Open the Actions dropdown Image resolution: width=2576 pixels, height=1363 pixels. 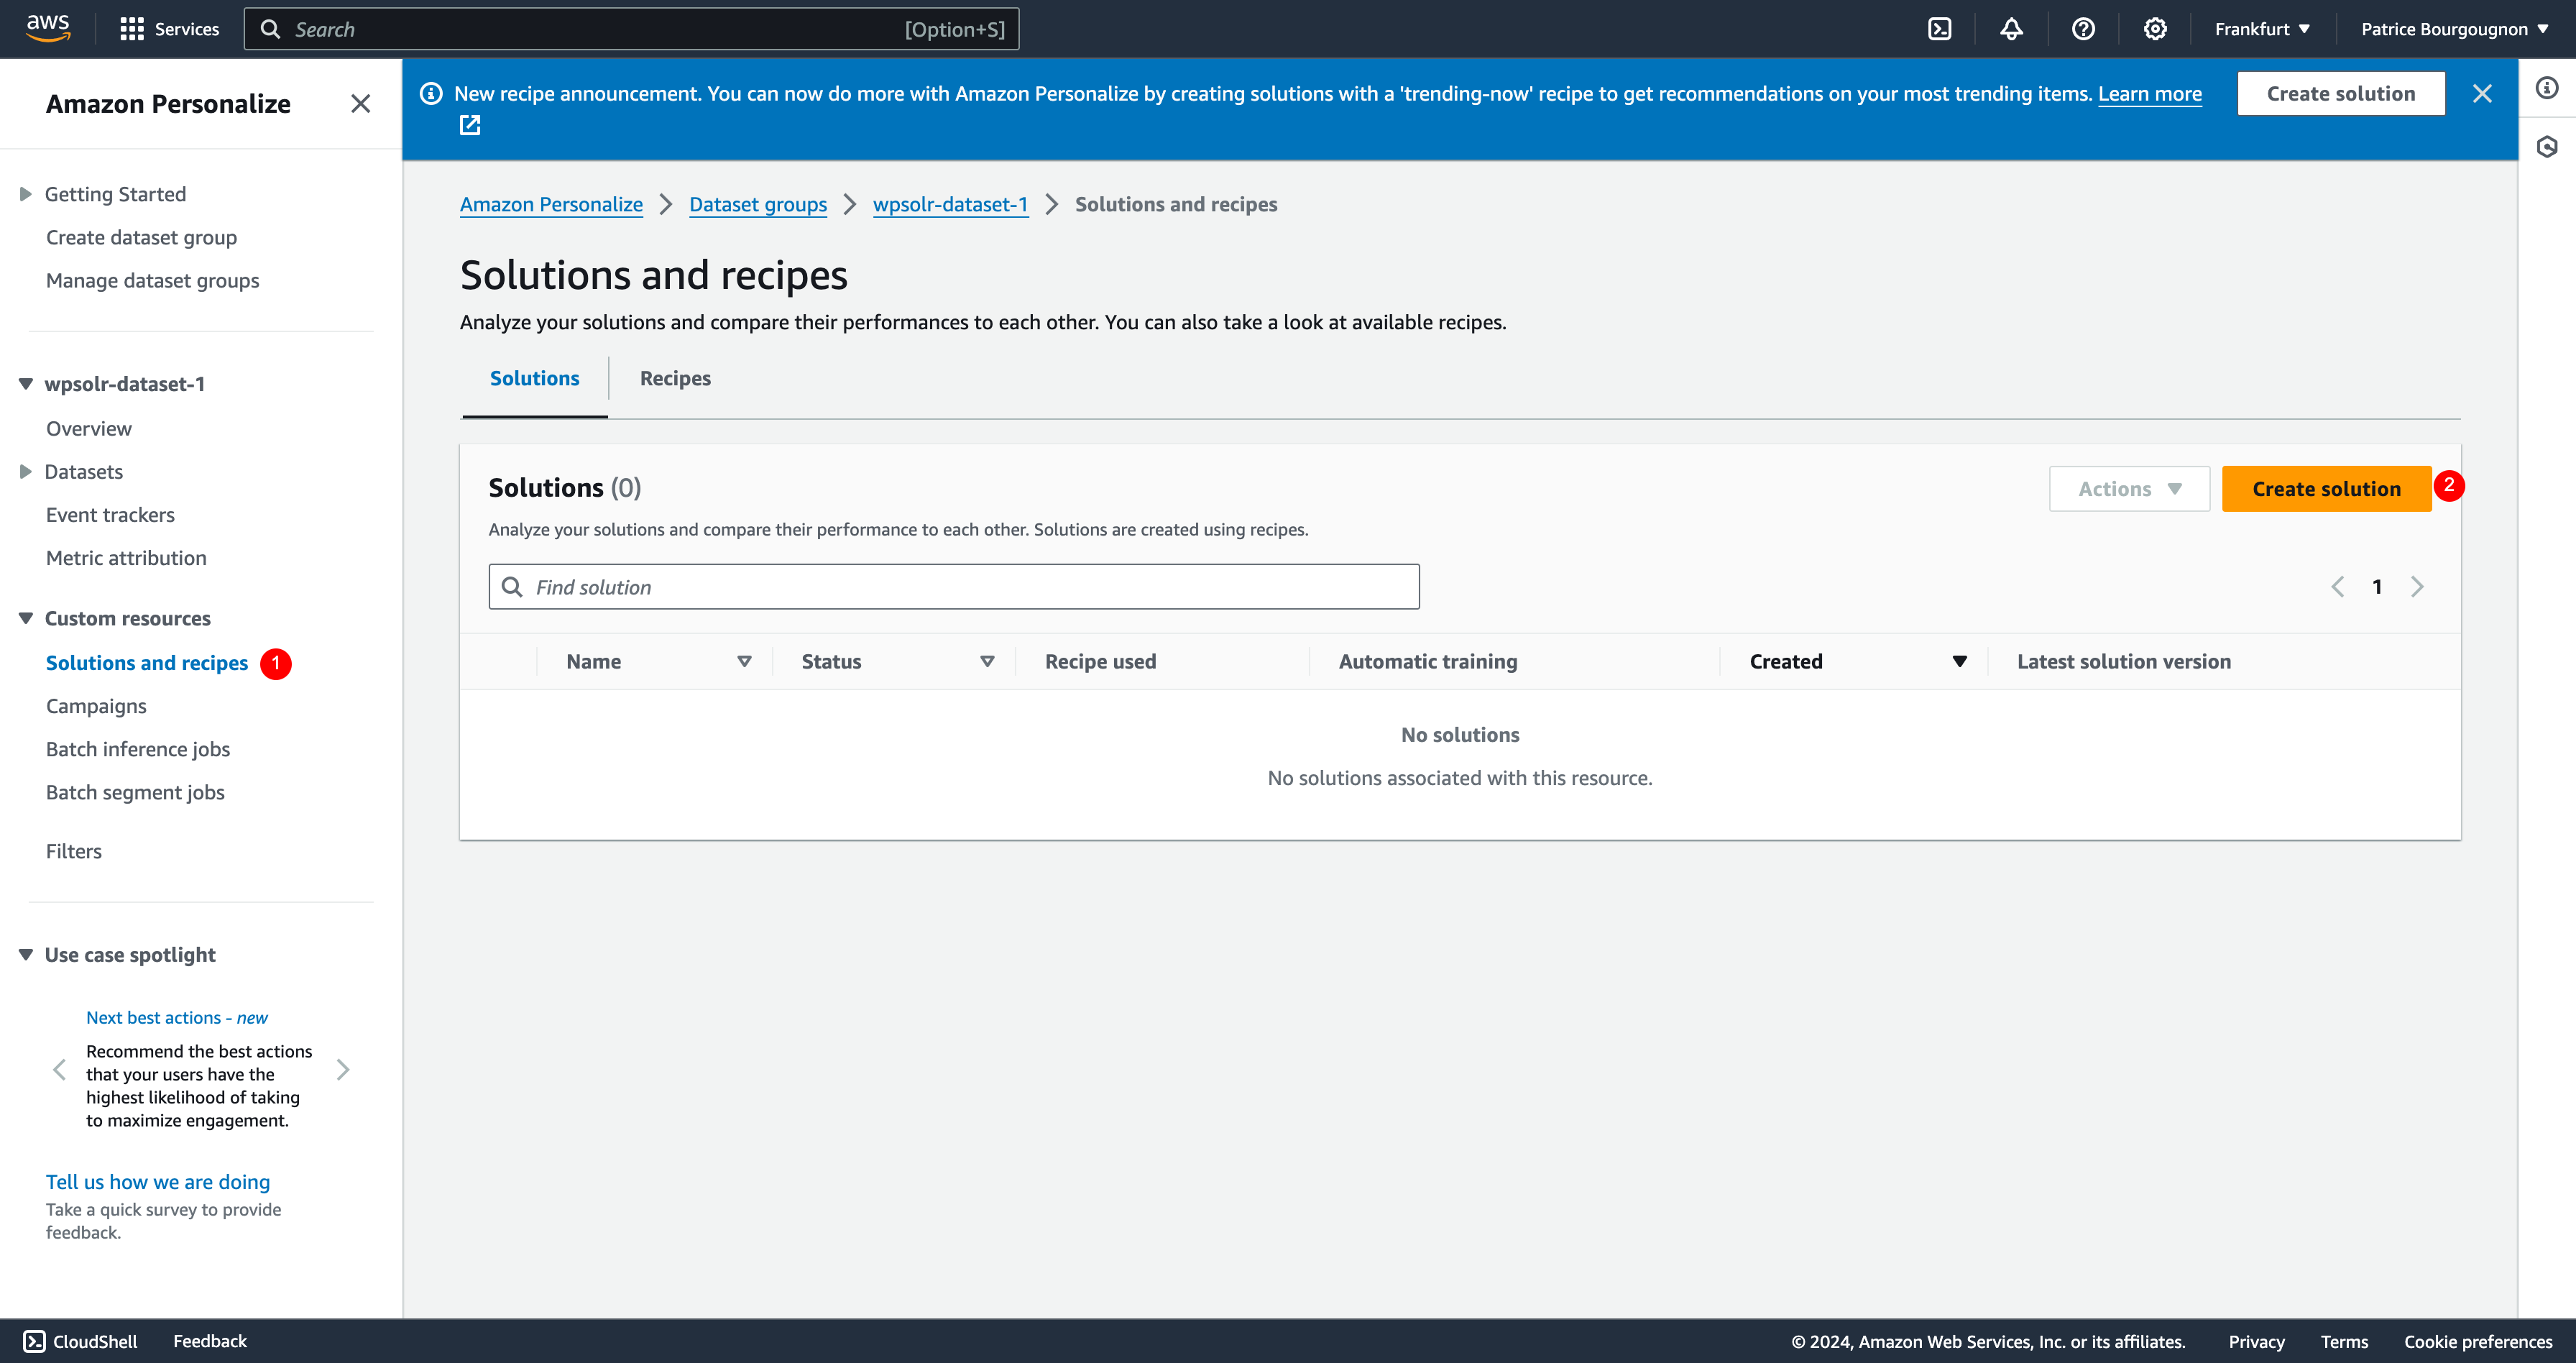tap(2129, 489)
